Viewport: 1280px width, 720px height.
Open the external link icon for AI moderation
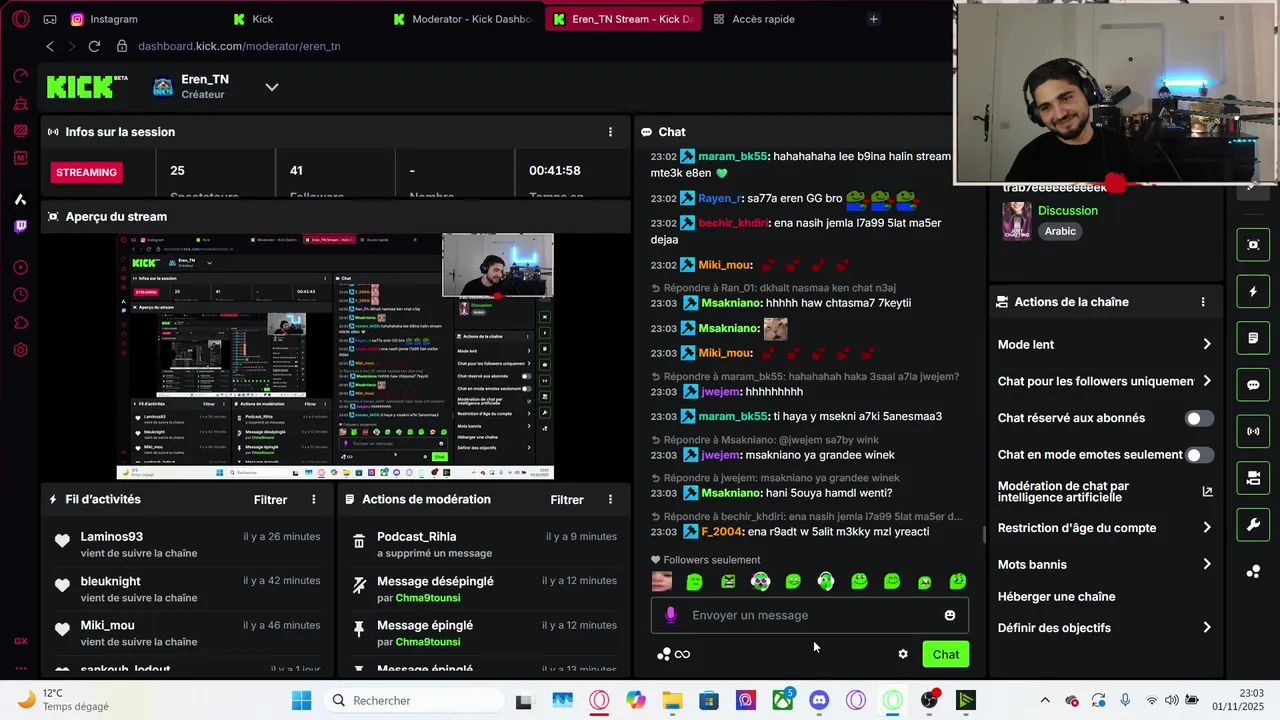click(x=1207, y=491)
